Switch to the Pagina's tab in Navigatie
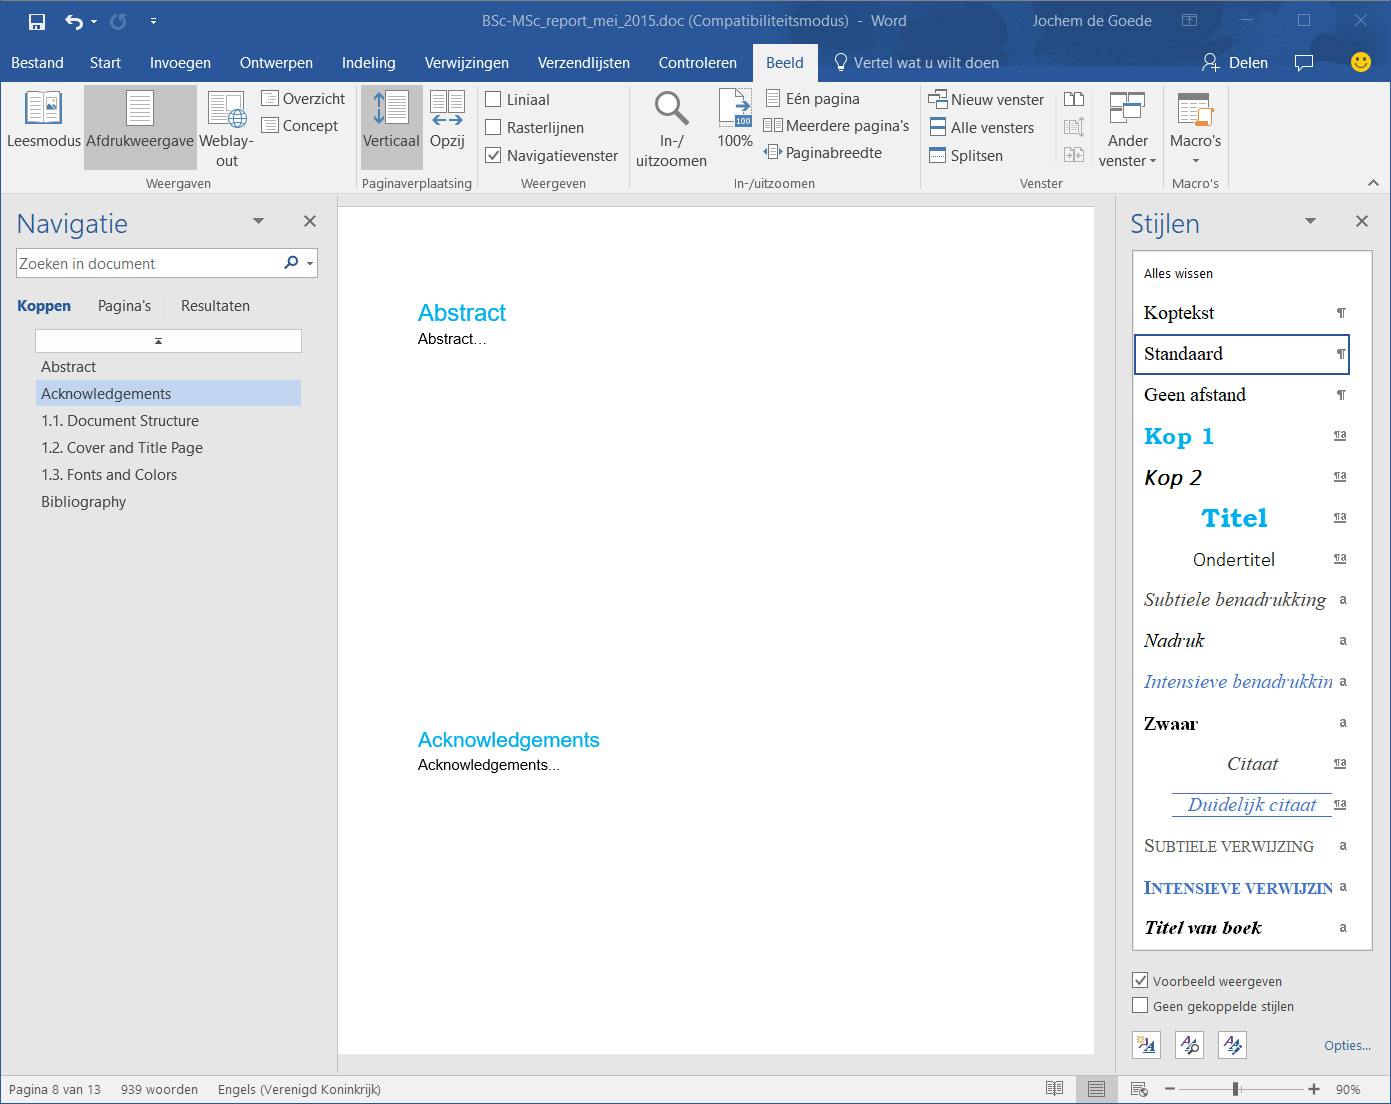 (124, 306)
